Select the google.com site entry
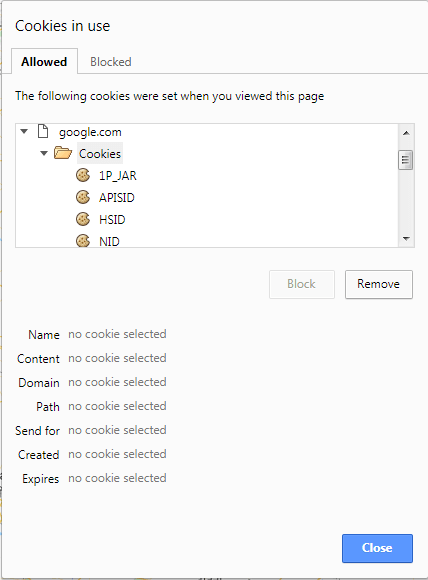428x580 pixels. point(90,132)
